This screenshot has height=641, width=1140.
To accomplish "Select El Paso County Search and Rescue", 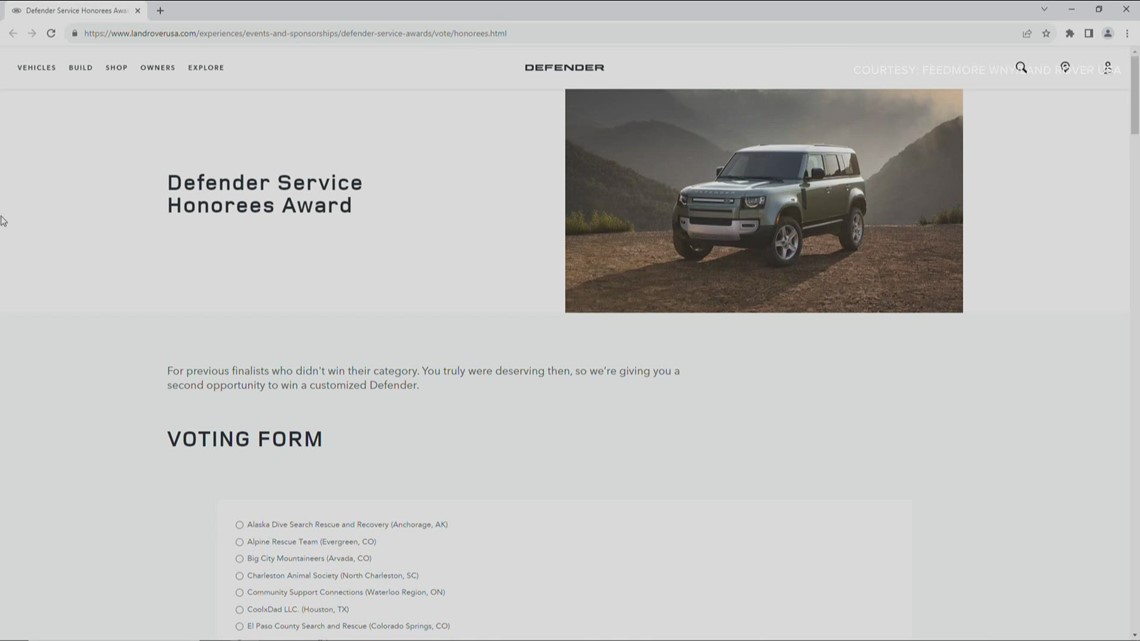I will [x=239, y=626].
